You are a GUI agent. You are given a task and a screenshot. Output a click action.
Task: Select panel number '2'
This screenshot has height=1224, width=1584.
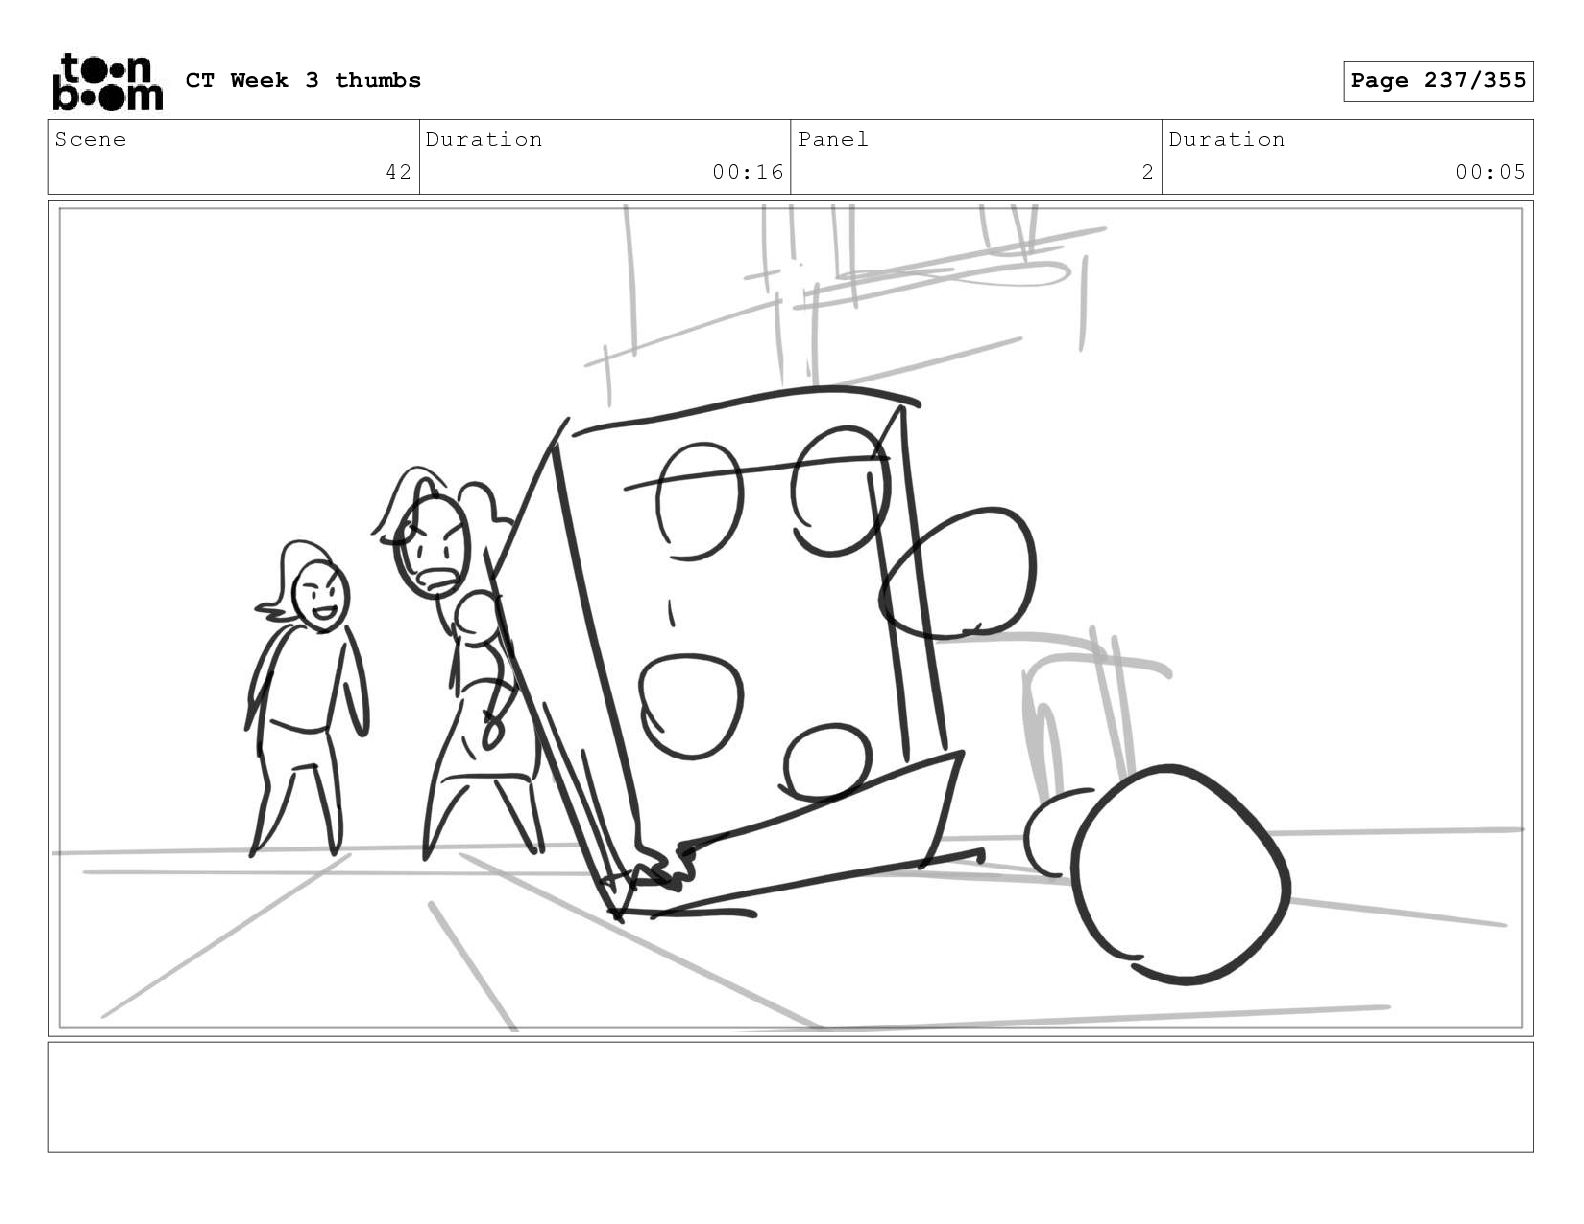tap(1147, 172)
